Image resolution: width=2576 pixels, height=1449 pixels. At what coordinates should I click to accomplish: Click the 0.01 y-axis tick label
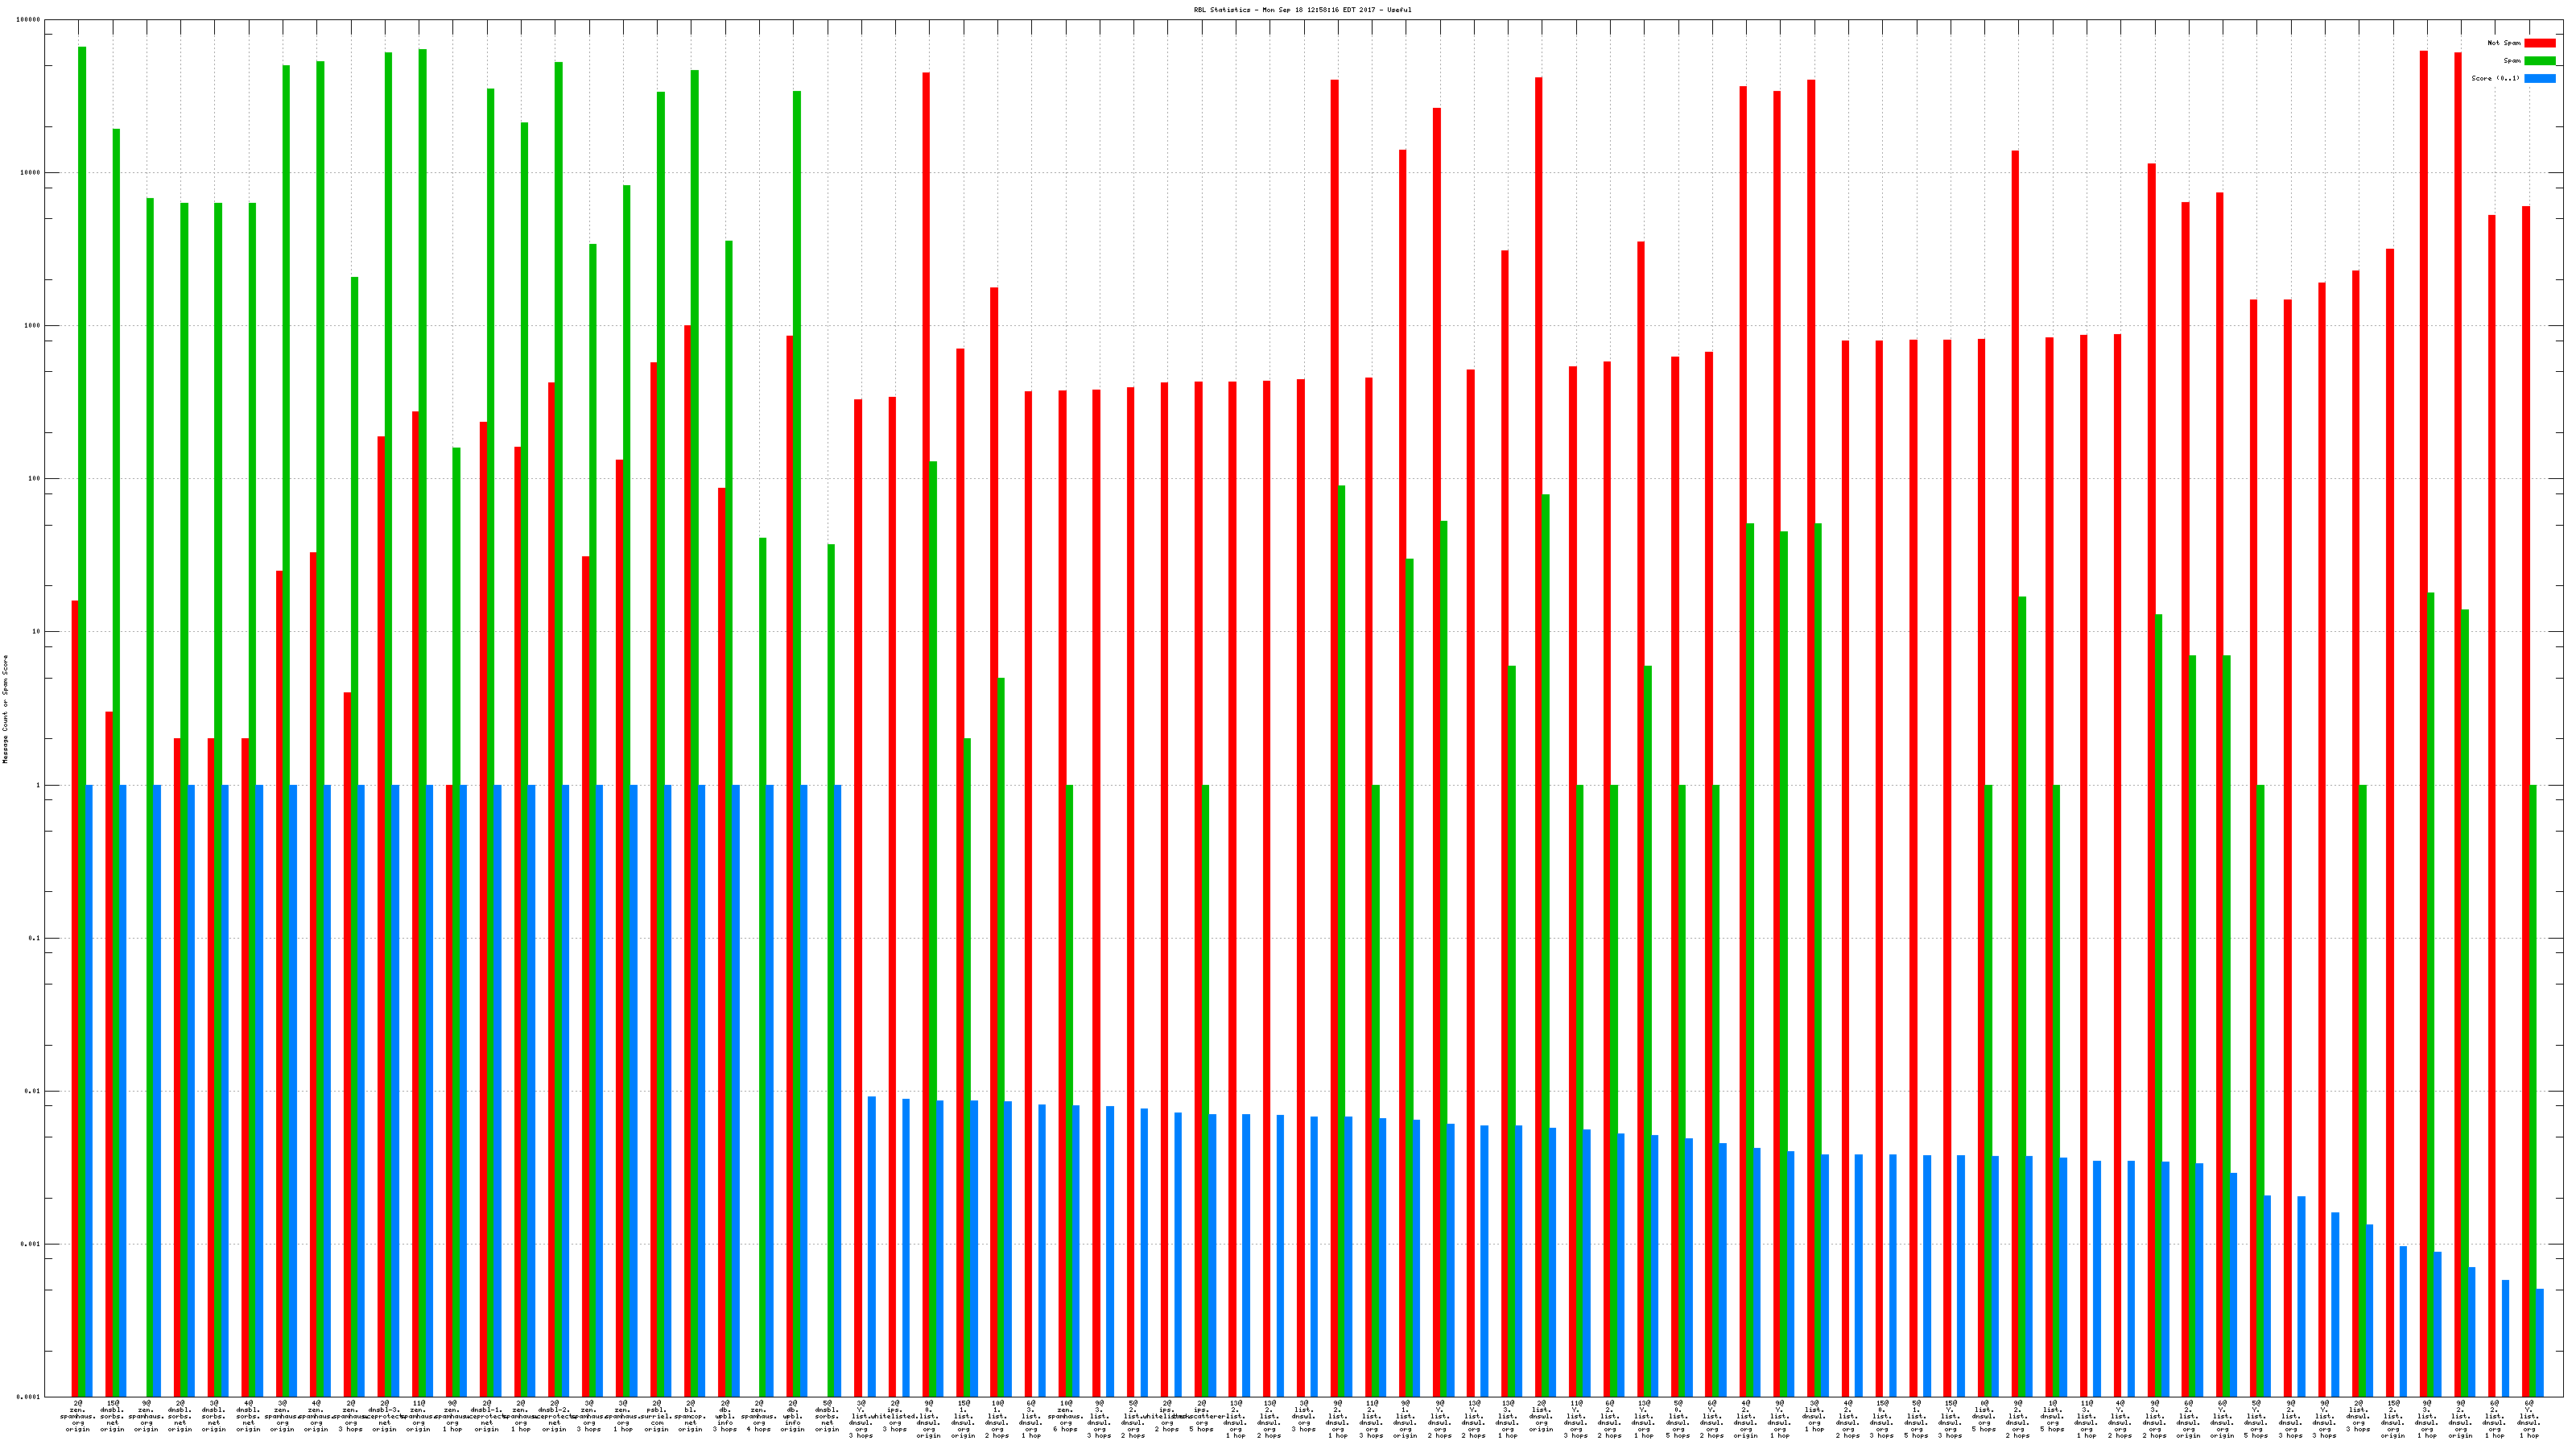pos(32,1091)
